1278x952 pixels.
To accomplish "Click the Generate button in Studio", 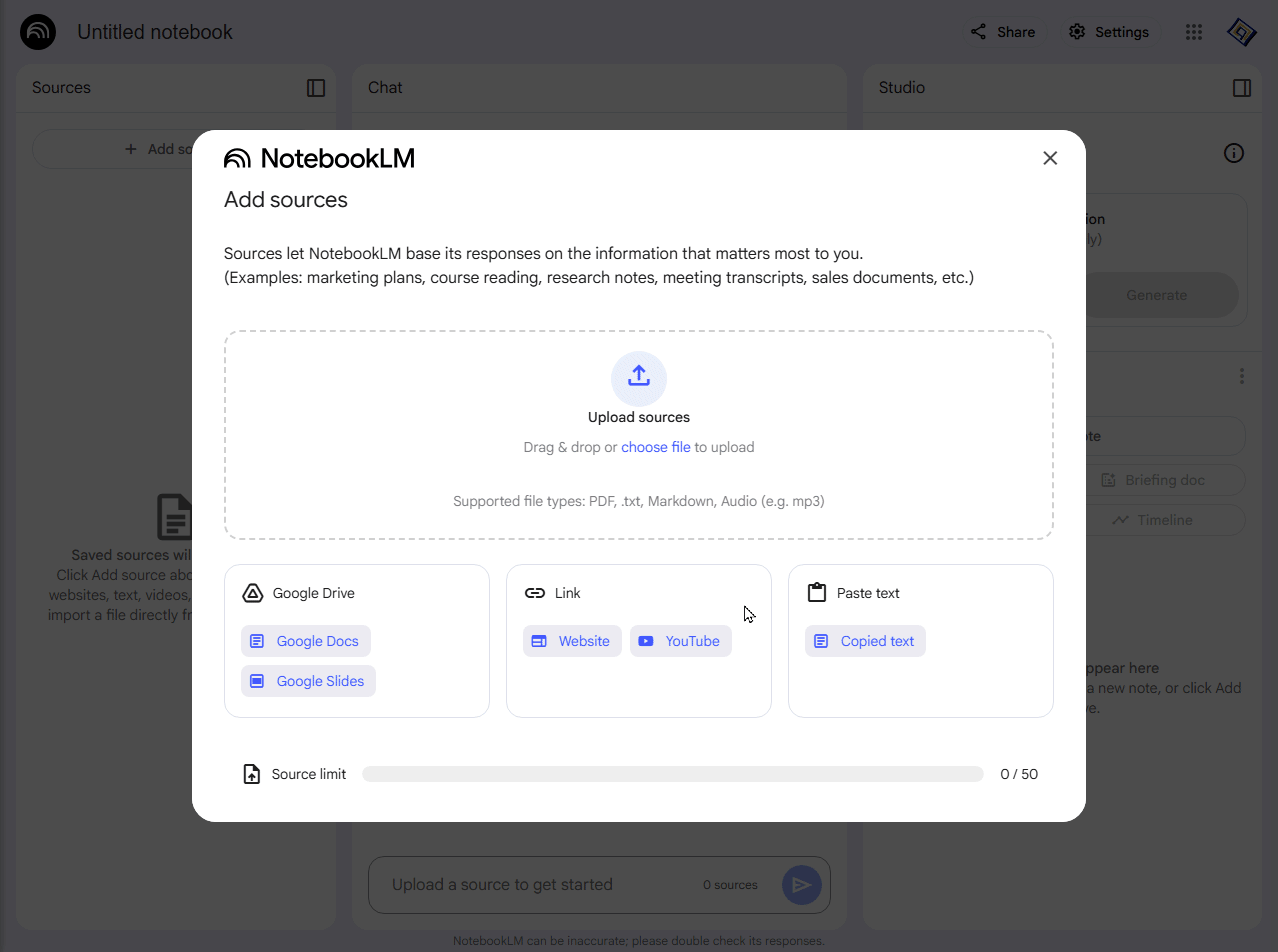I will click(1157, 295).
